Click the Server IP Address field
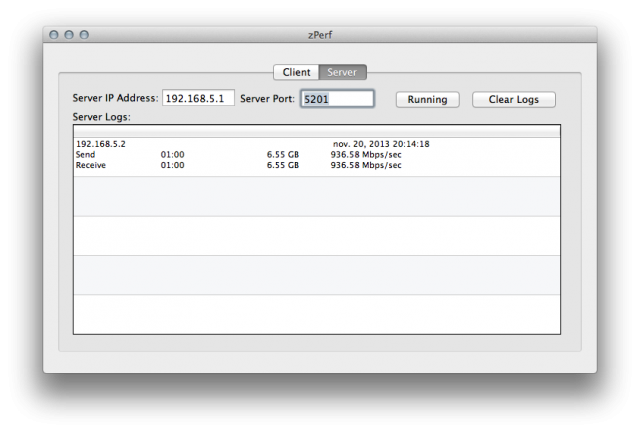The image size is (640, 433). pos(198,98)
